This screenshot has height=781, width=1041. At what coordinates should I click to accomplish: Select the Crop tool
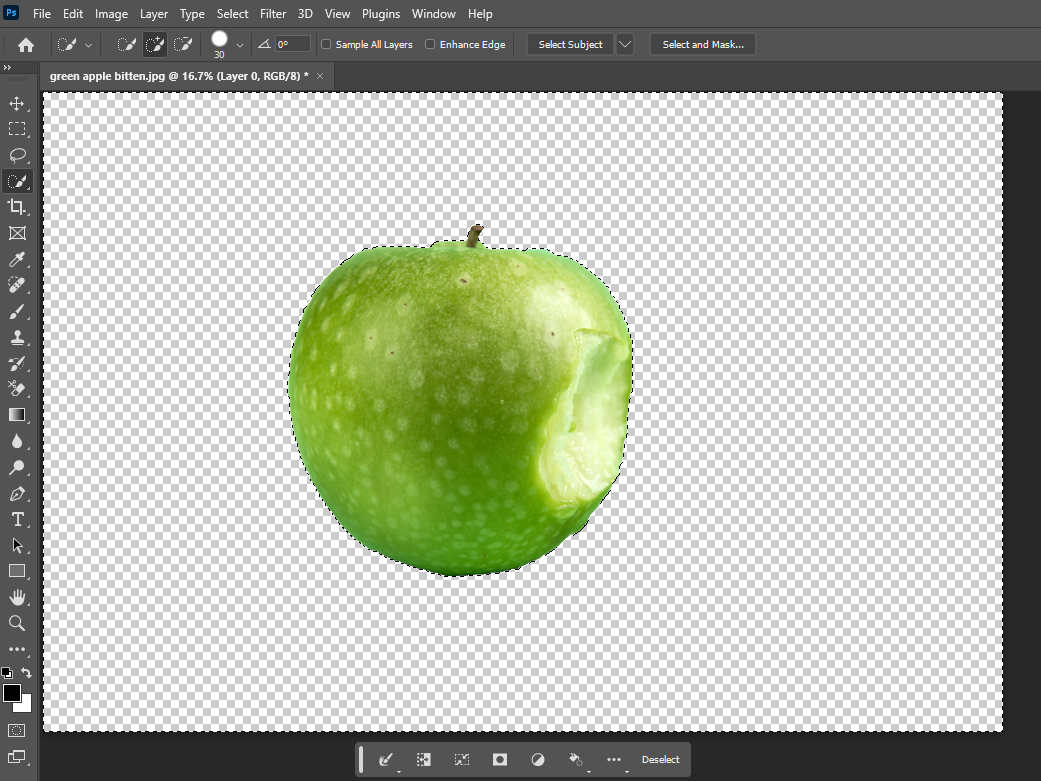[17, 207]
